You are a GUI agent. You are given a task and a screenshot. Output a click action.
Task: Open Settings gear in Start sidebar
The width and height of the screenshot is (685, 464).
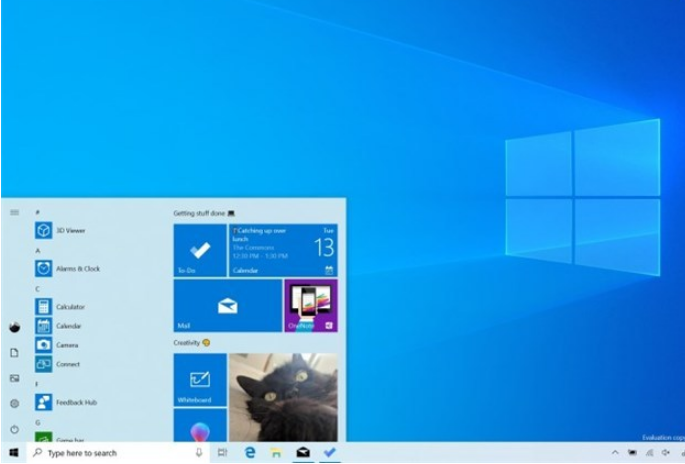[x=14, y=404]
